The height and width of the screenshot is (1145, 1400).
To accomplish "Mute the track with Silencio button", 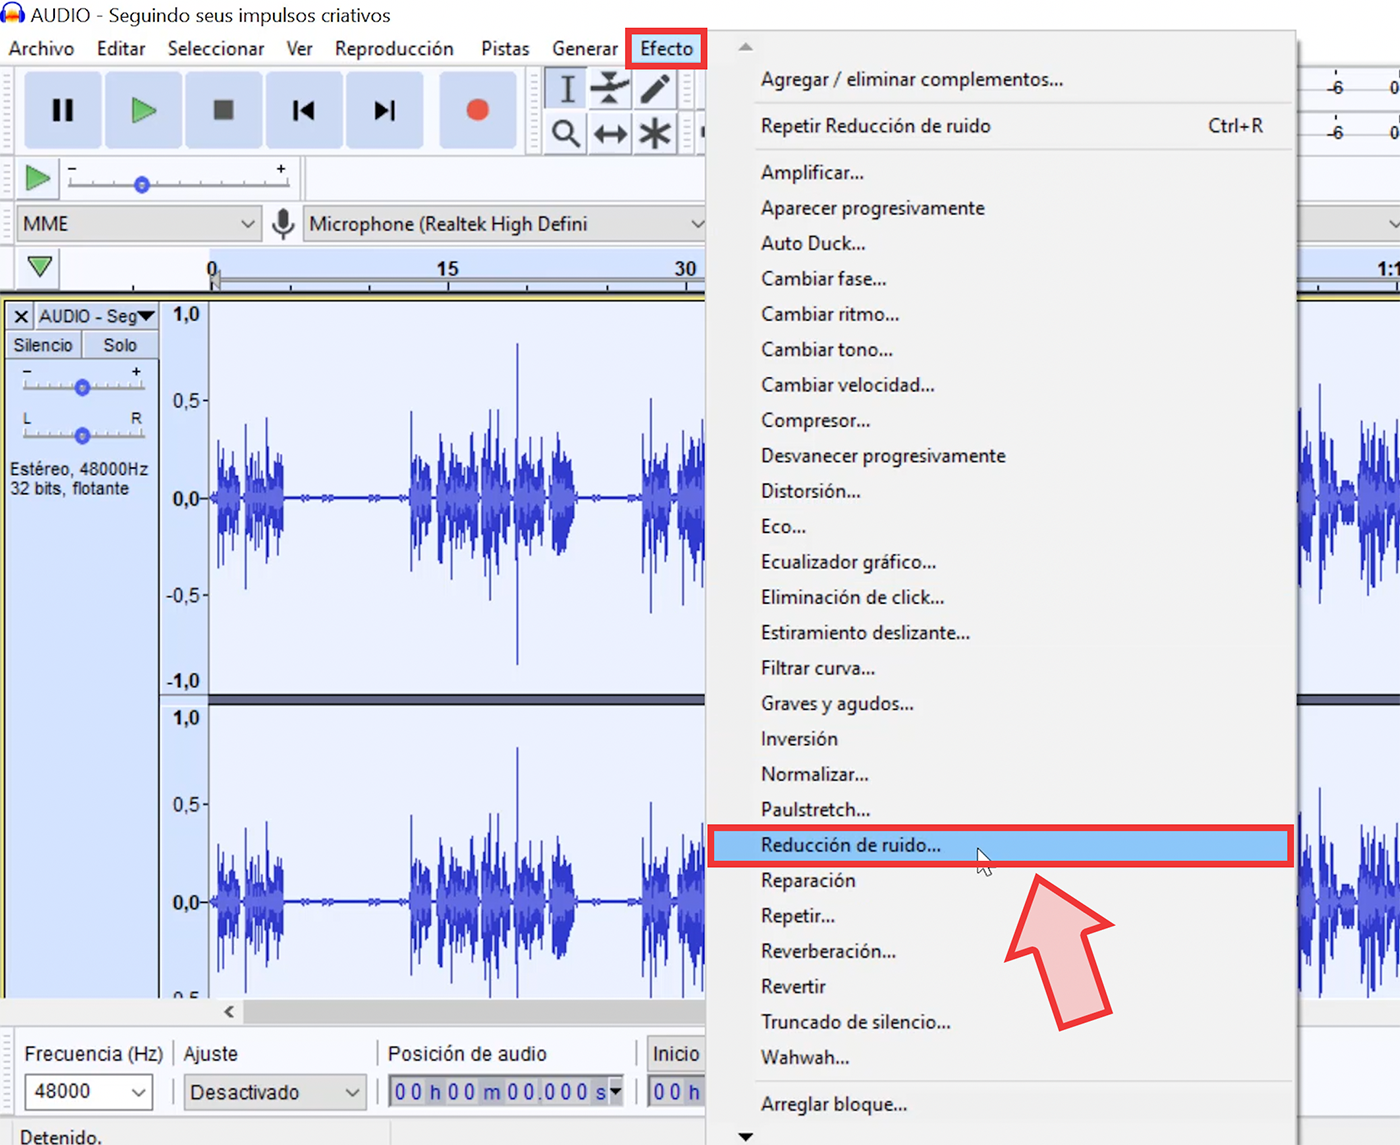I will pos(43,345).
